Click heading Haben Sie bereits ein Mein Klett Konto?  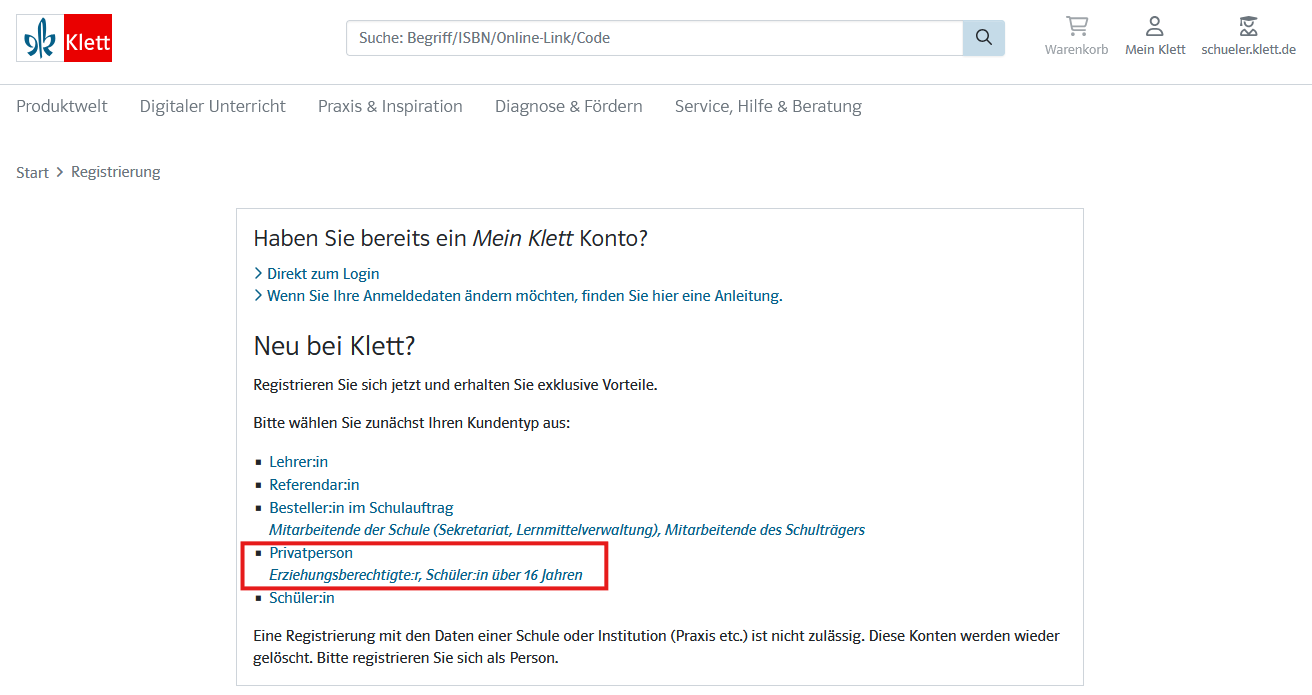(451, 238)
